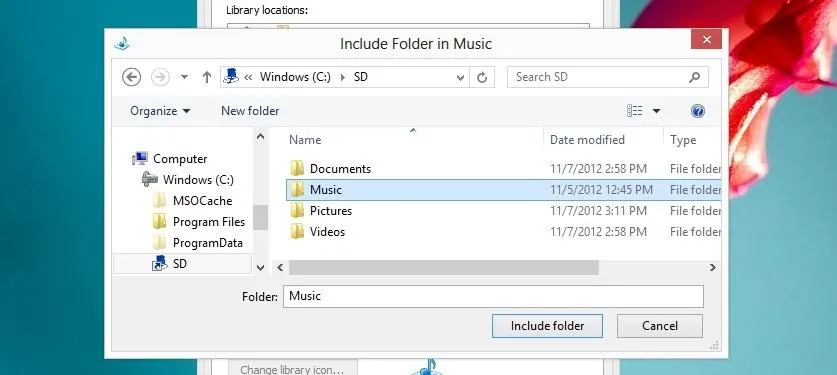This screenshot has width=837, height=375.
Task: Select the Documents folder
Action: click(340, 169)
